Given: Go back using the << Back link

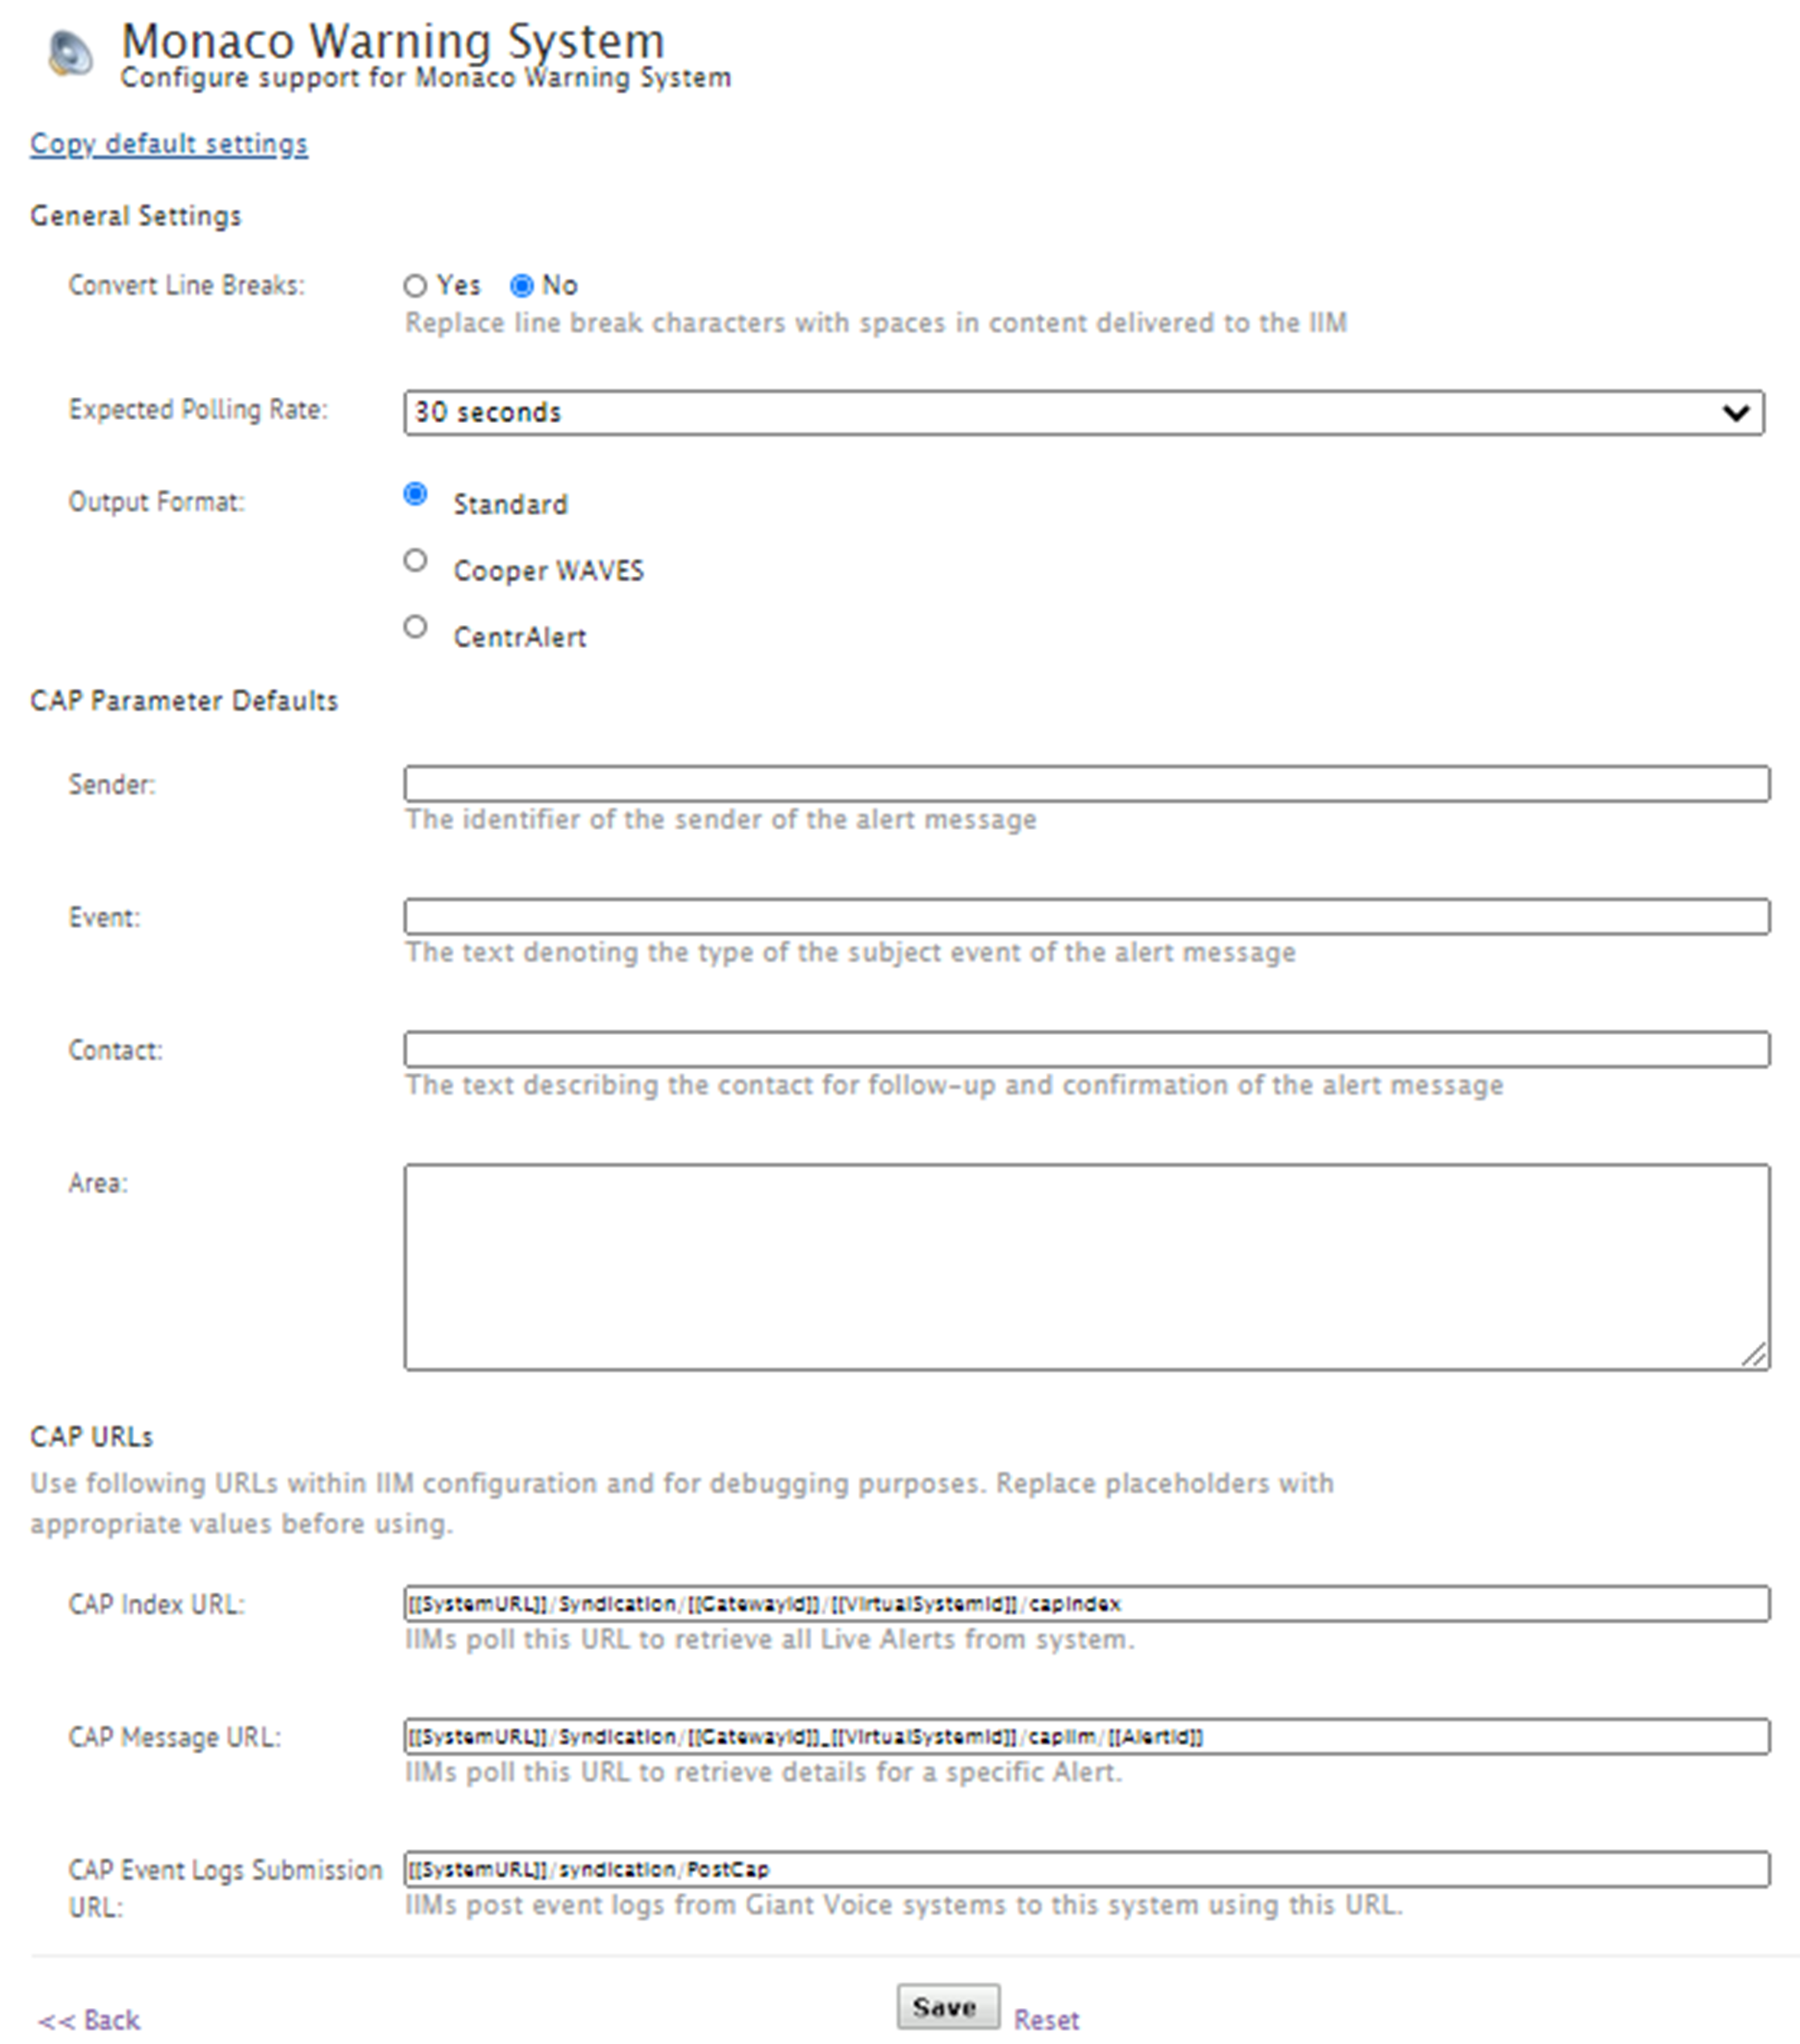Looking at the screenshot, I should click(x=89, y=2020).
